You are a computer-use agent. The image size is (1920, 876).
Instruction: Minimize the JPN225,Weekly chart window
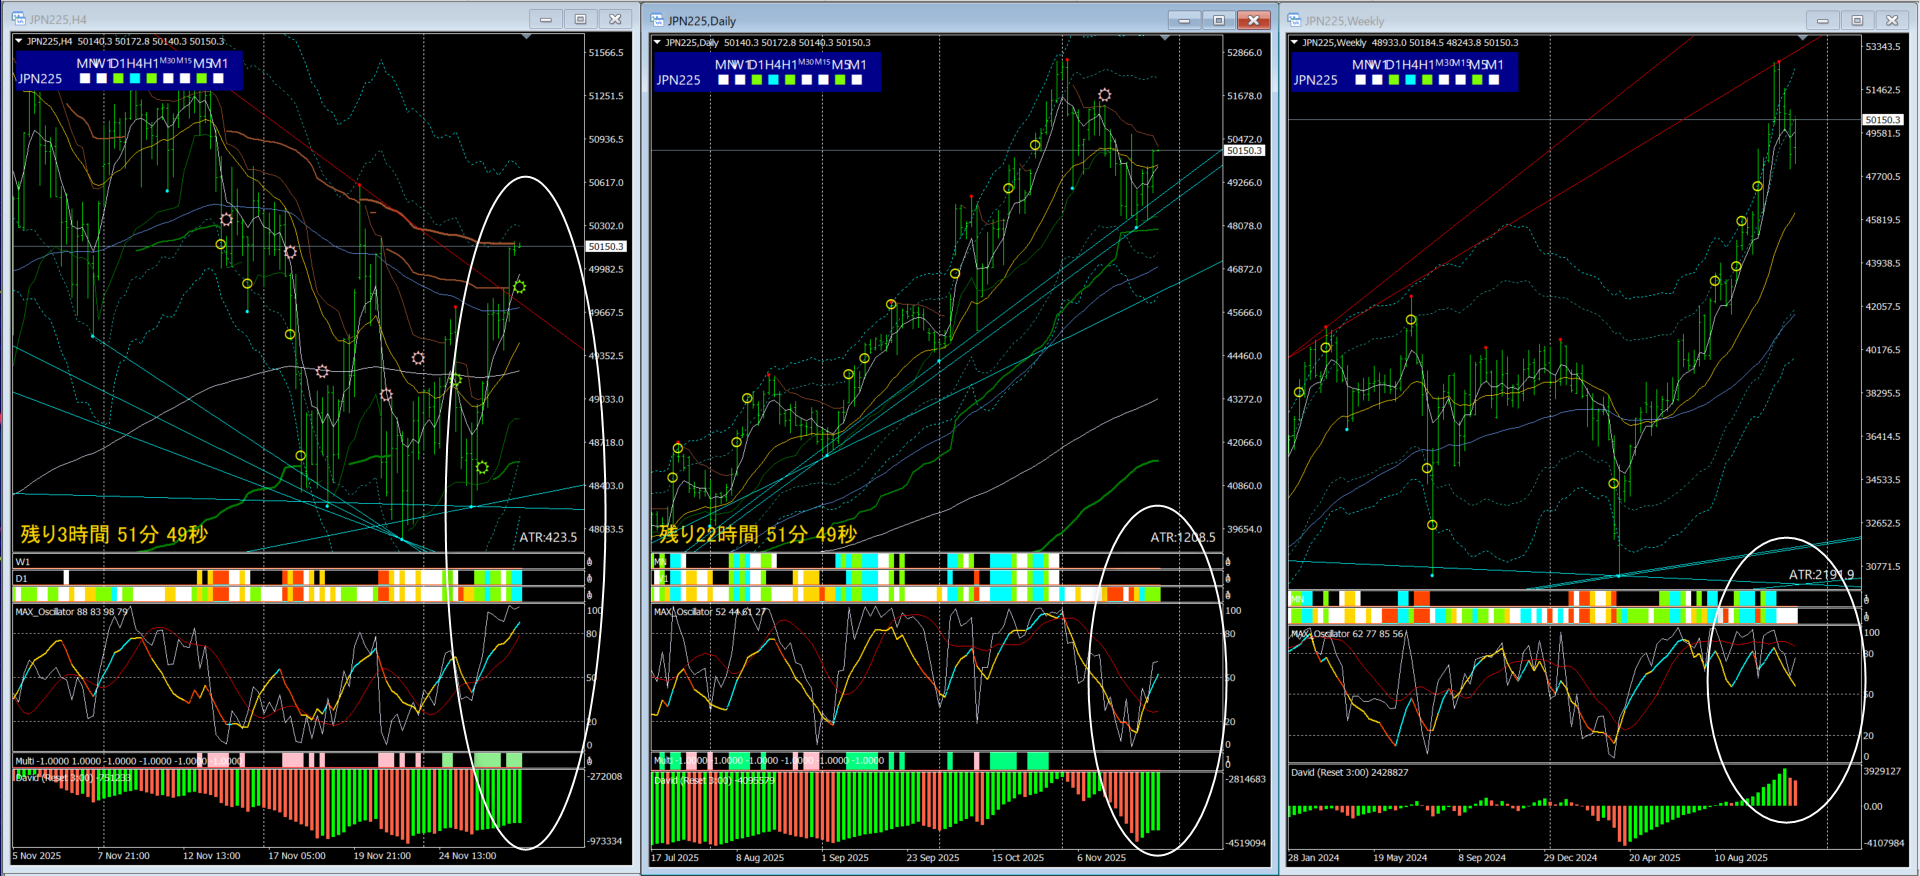(x=1822, y=20)
